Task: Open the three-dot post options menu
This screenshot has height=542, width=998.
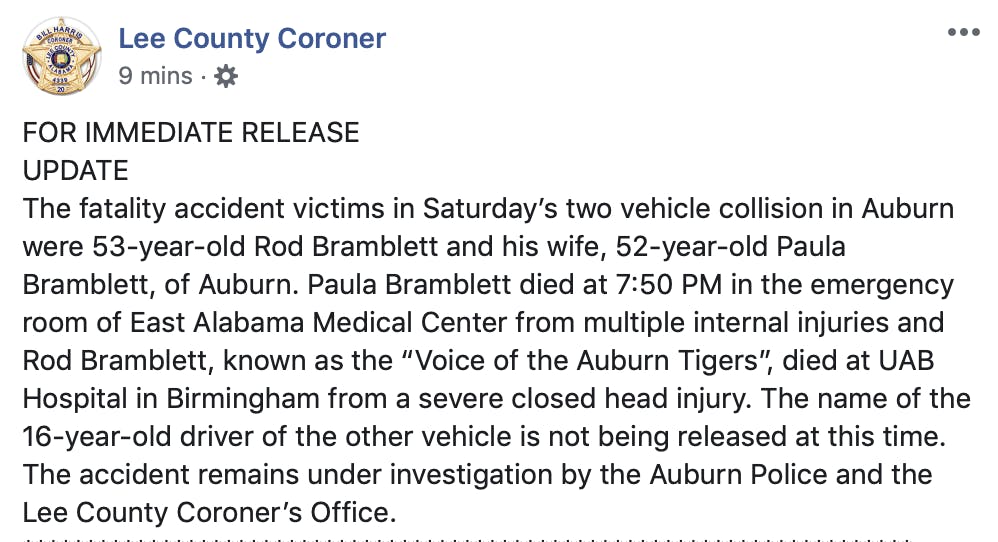Action: 963,32
